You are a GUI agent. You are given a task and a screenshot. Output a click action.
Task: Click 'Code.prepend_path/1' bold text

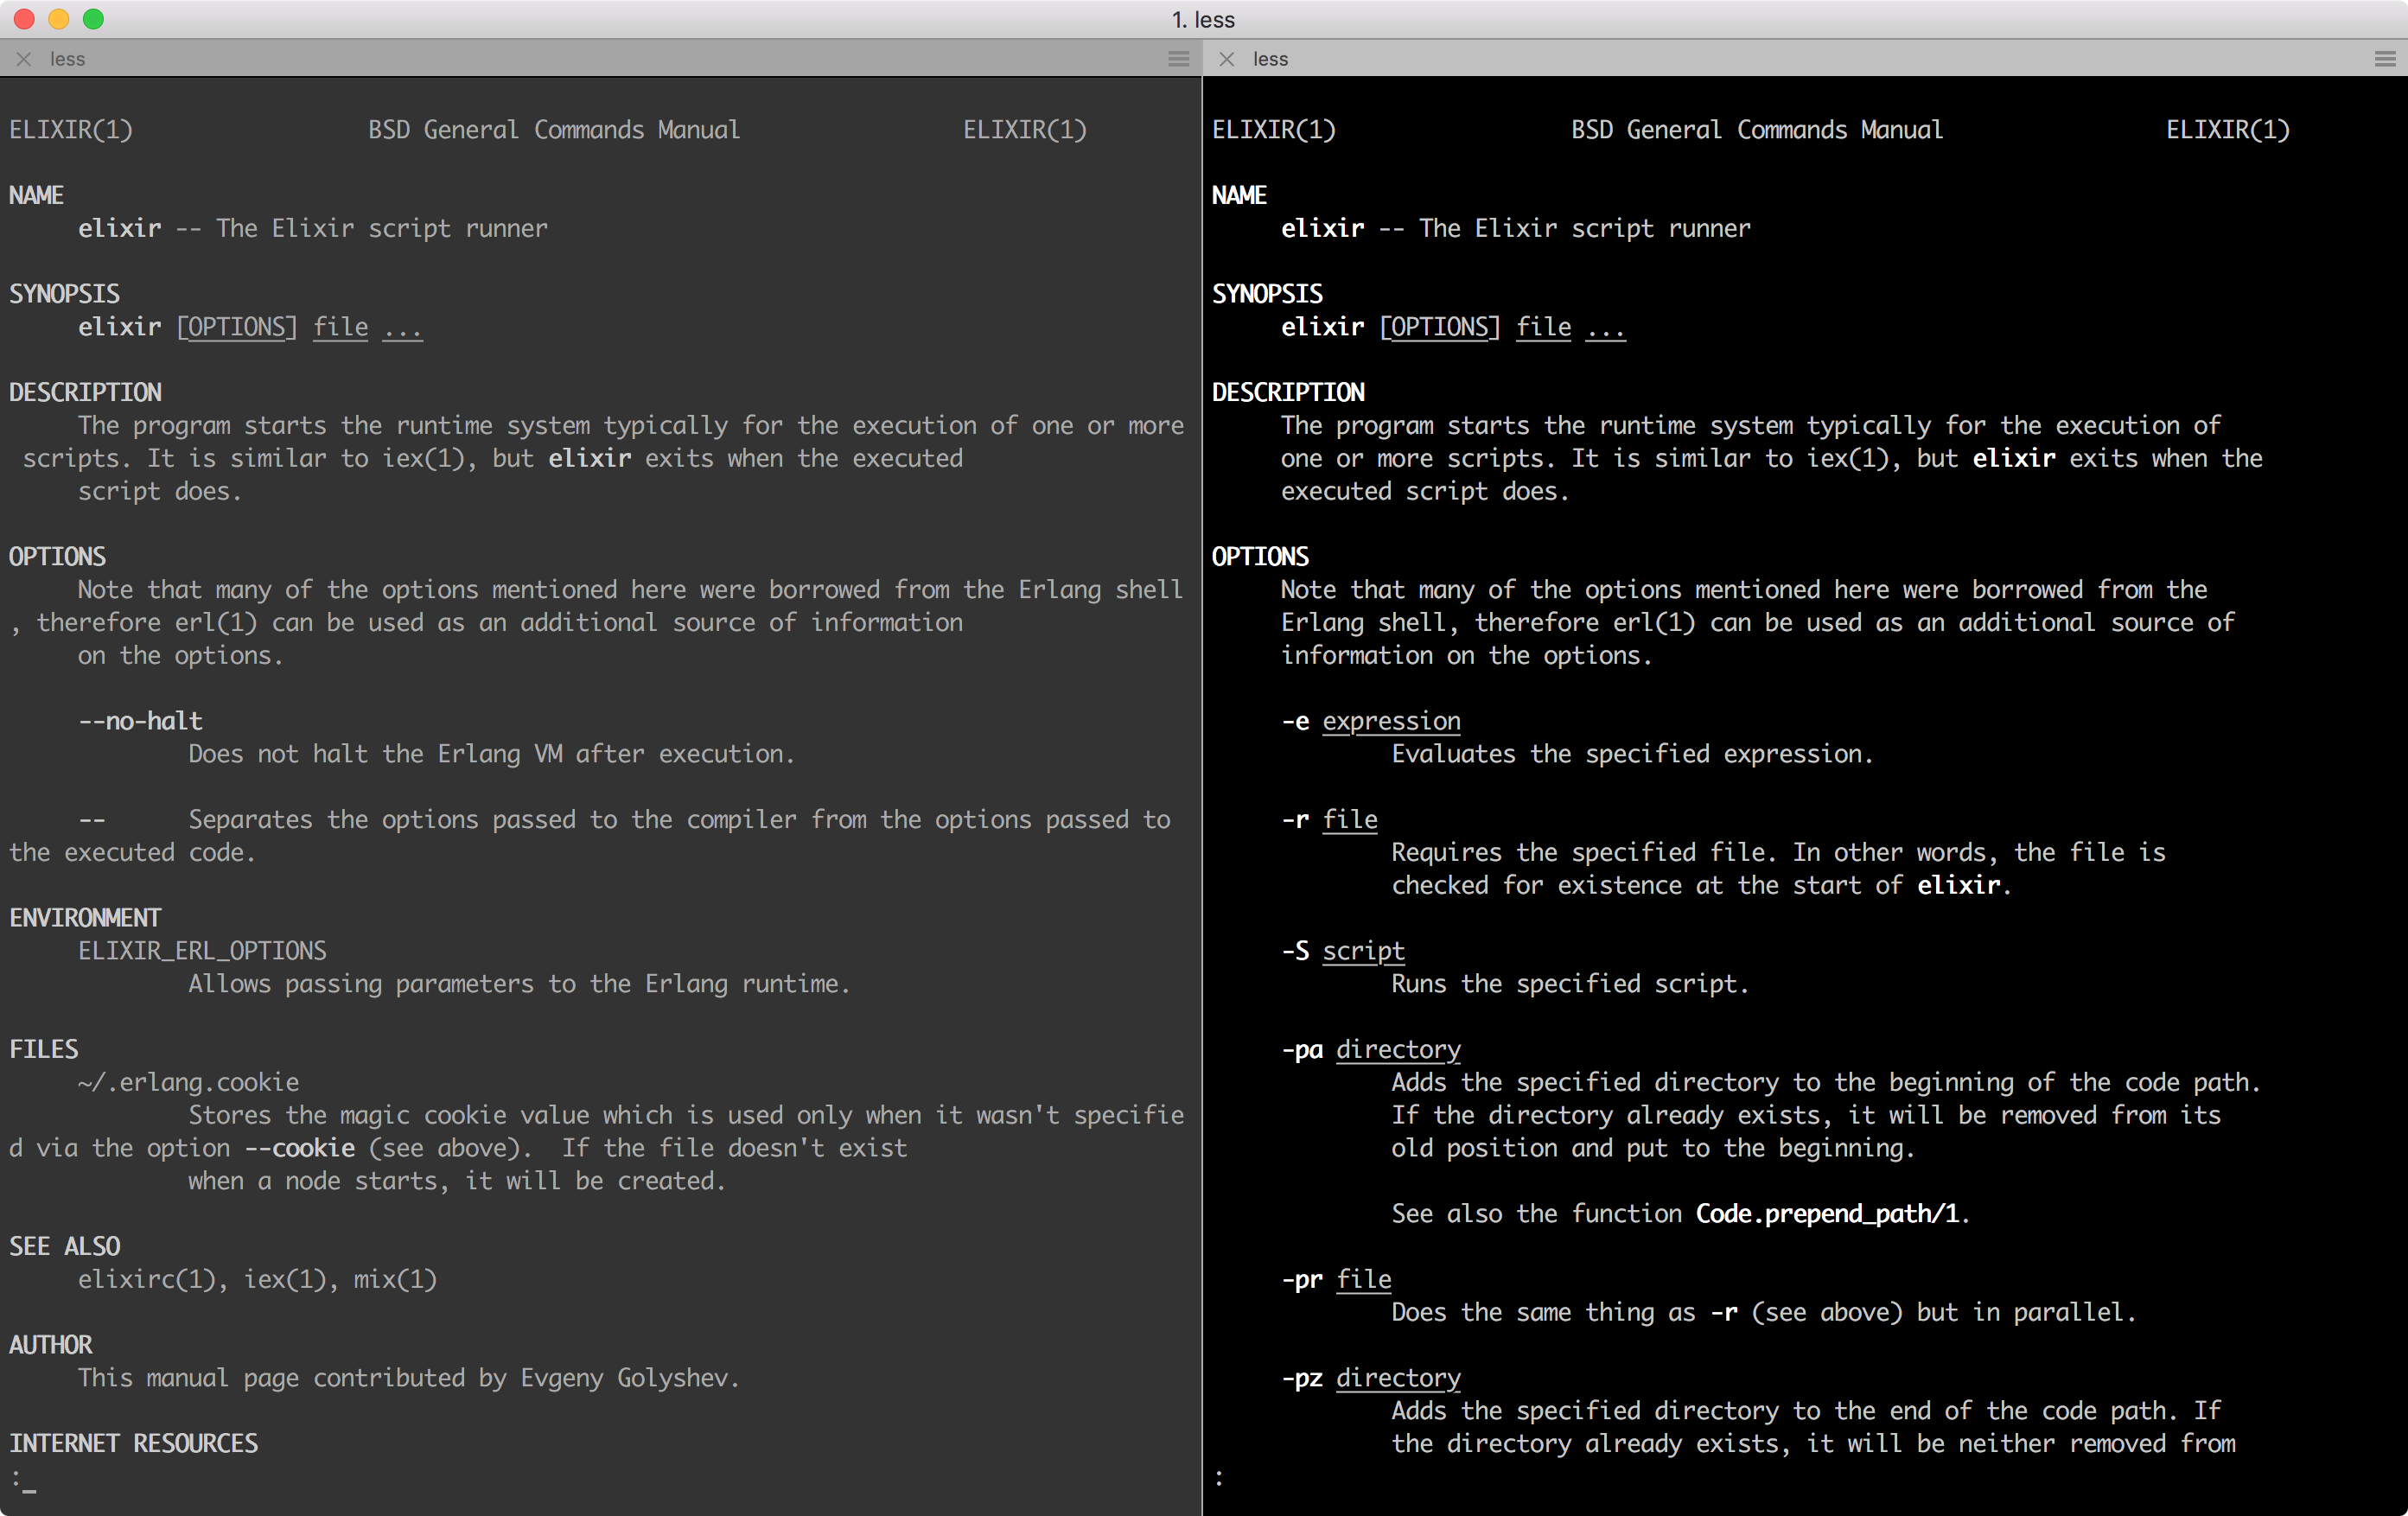(1826, 1213)
